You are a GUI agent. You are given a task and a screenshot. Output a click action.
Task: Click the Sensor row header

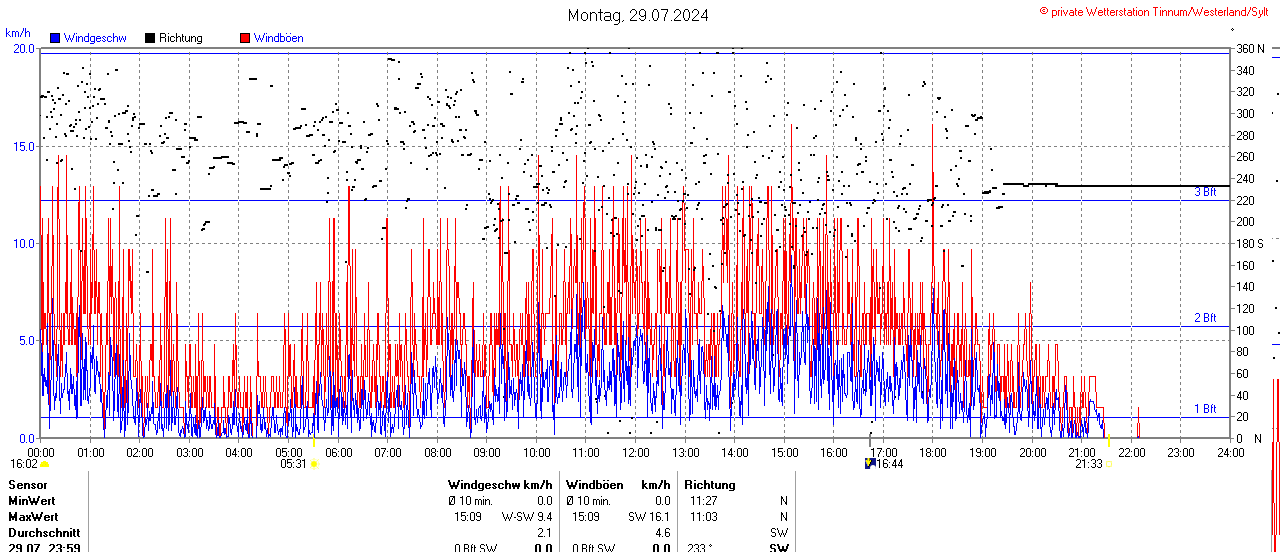[x=28, y=485]
